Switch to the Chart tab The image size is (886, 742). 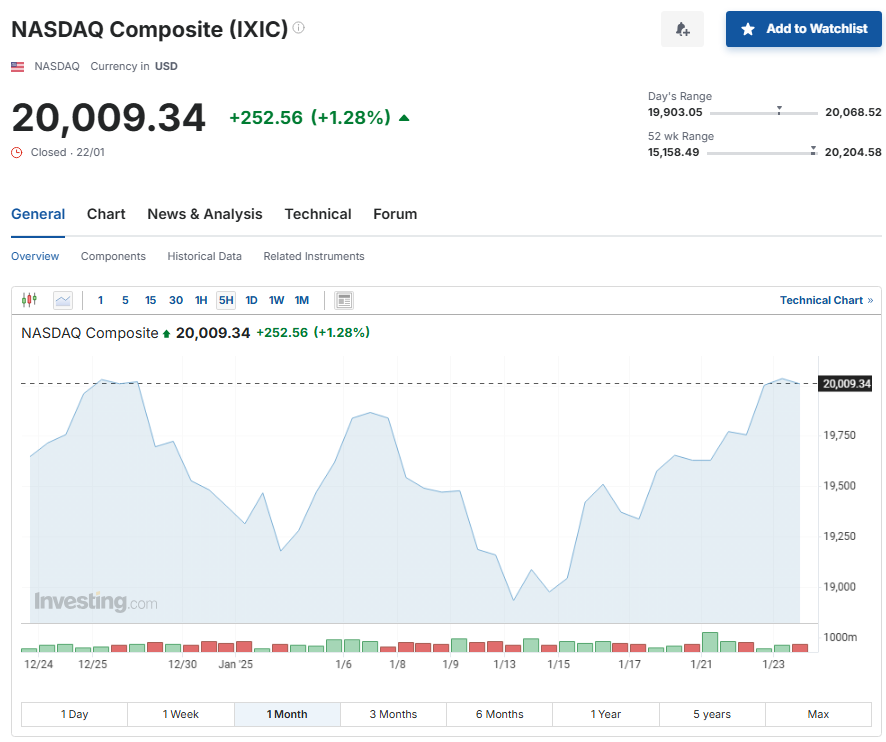point(106,214)
